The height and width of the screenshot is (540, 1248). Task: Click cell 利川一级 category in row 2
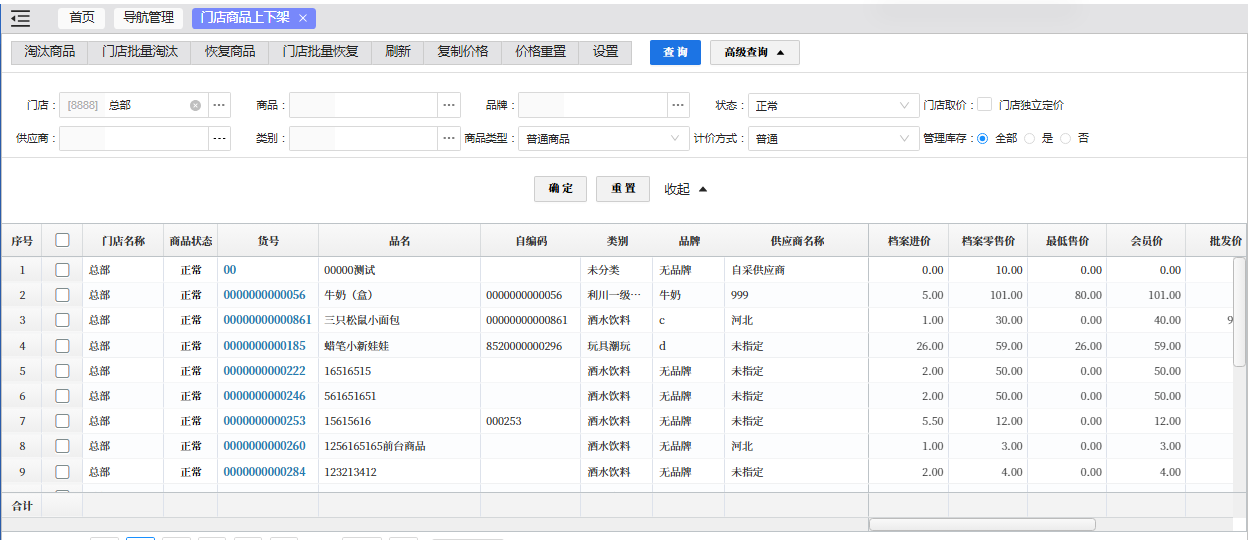(613, 295)
